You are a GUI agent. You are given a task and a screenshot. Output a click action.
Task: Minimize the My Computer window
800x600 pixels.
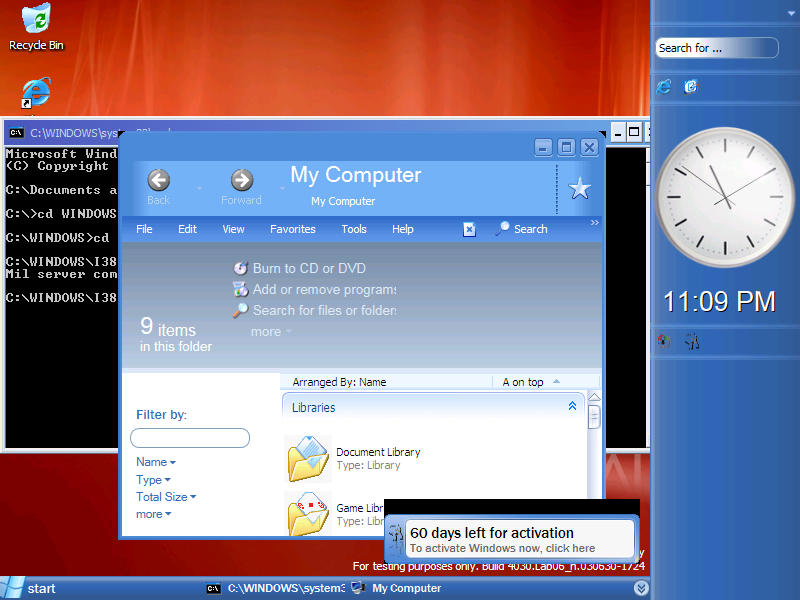click(x=543, y=148)
